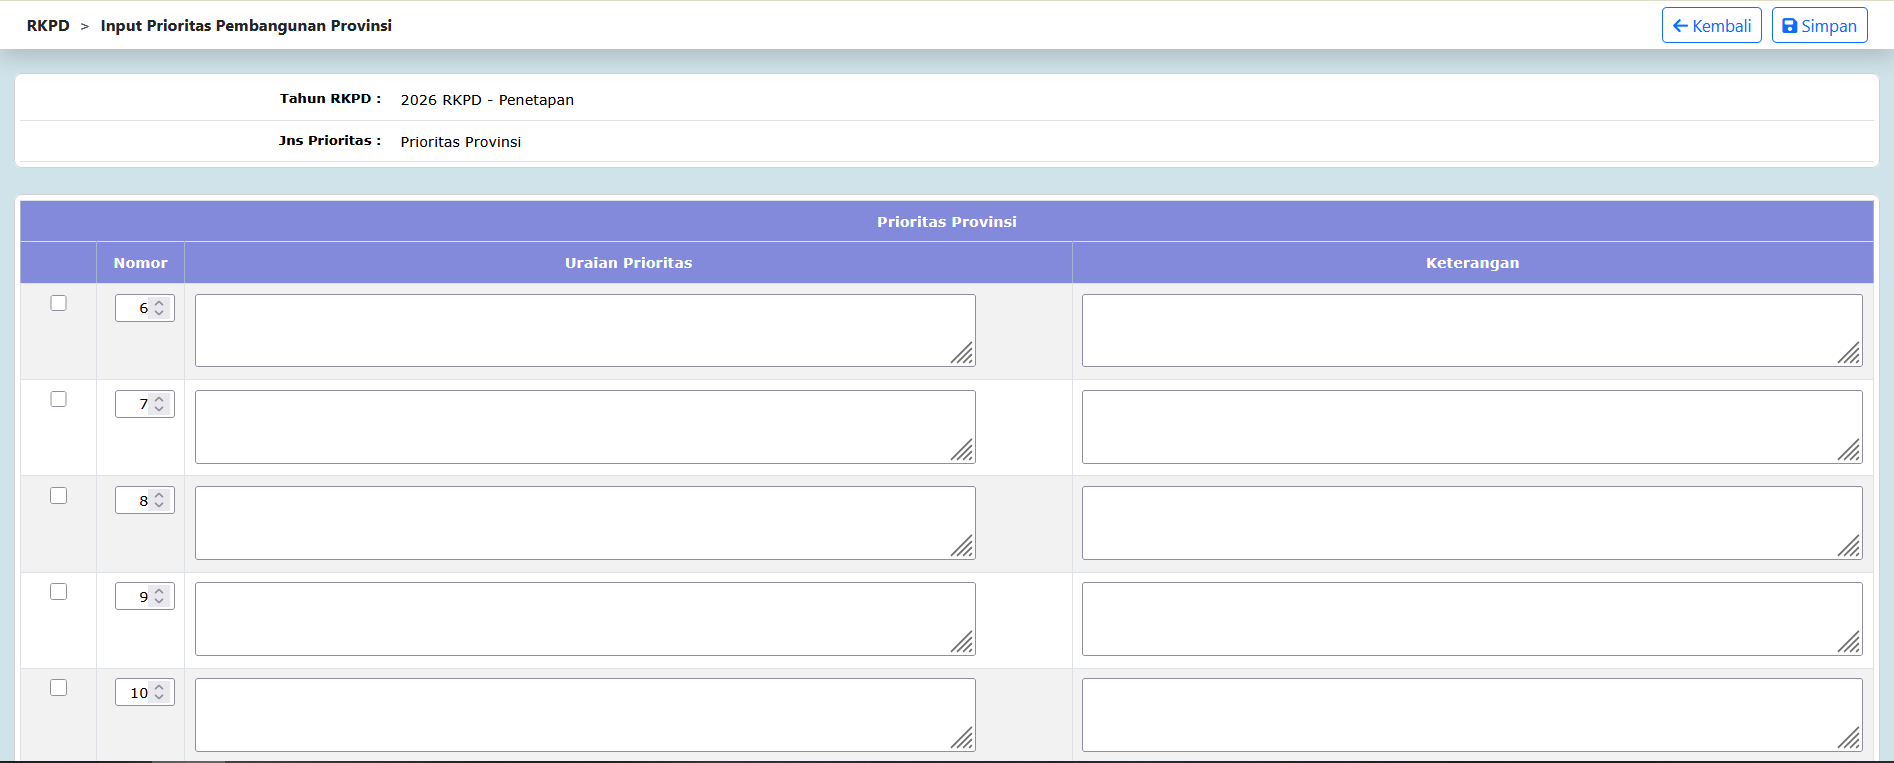Enable the checkbox for row number 8
Screen dimensions: 1894x763
(59, 496)
